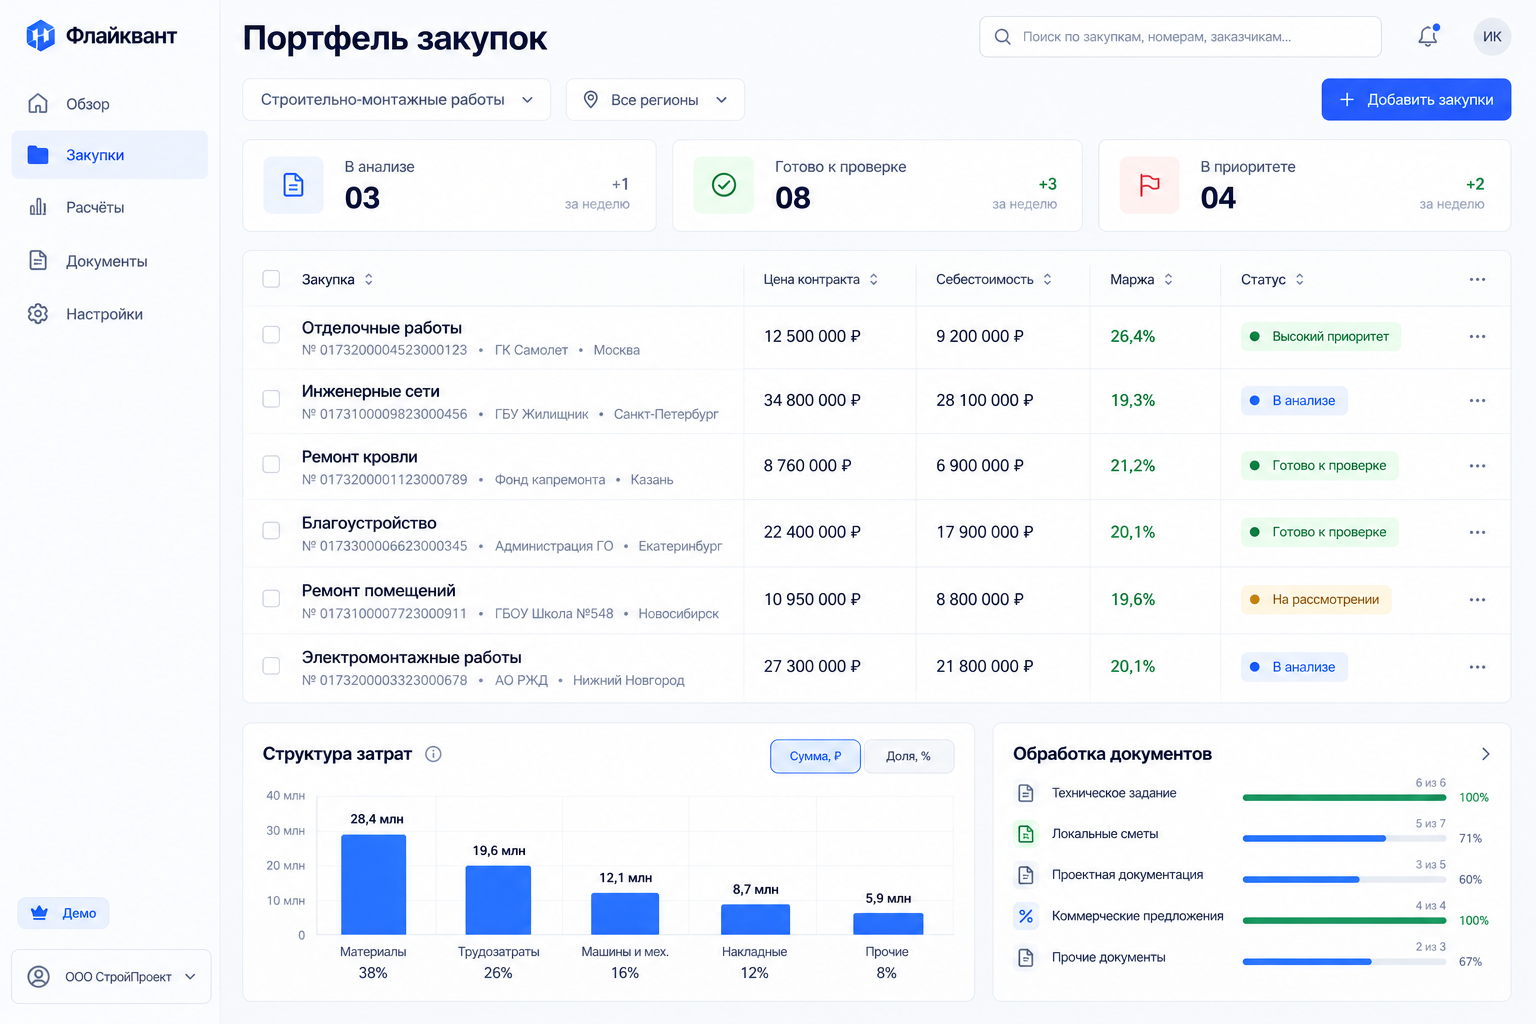Focus the search field for закупки

1180,37
